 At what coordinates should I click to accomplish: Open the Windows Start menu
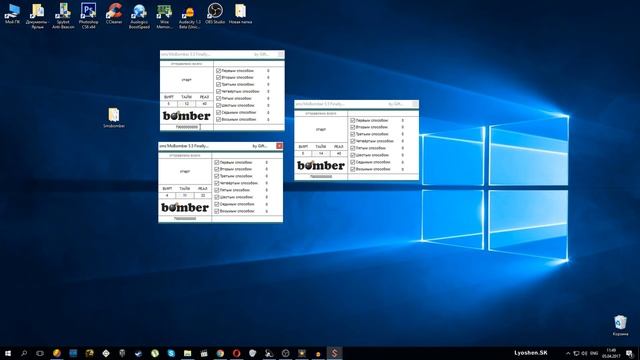(x=8, y=353)
